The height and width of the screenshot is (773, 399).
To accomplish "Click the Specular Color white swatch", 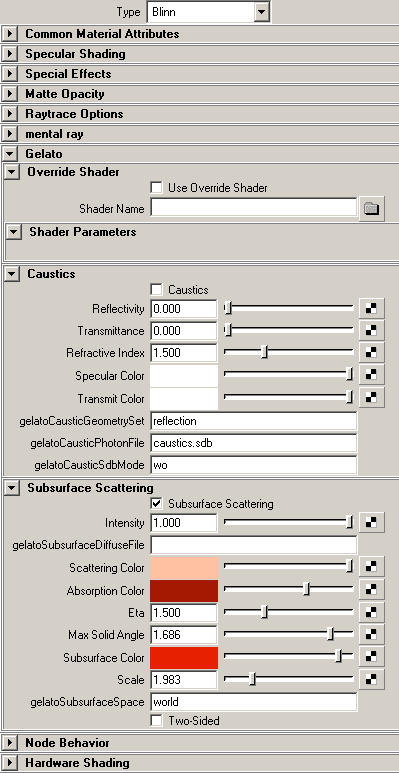I will [184, 376].
